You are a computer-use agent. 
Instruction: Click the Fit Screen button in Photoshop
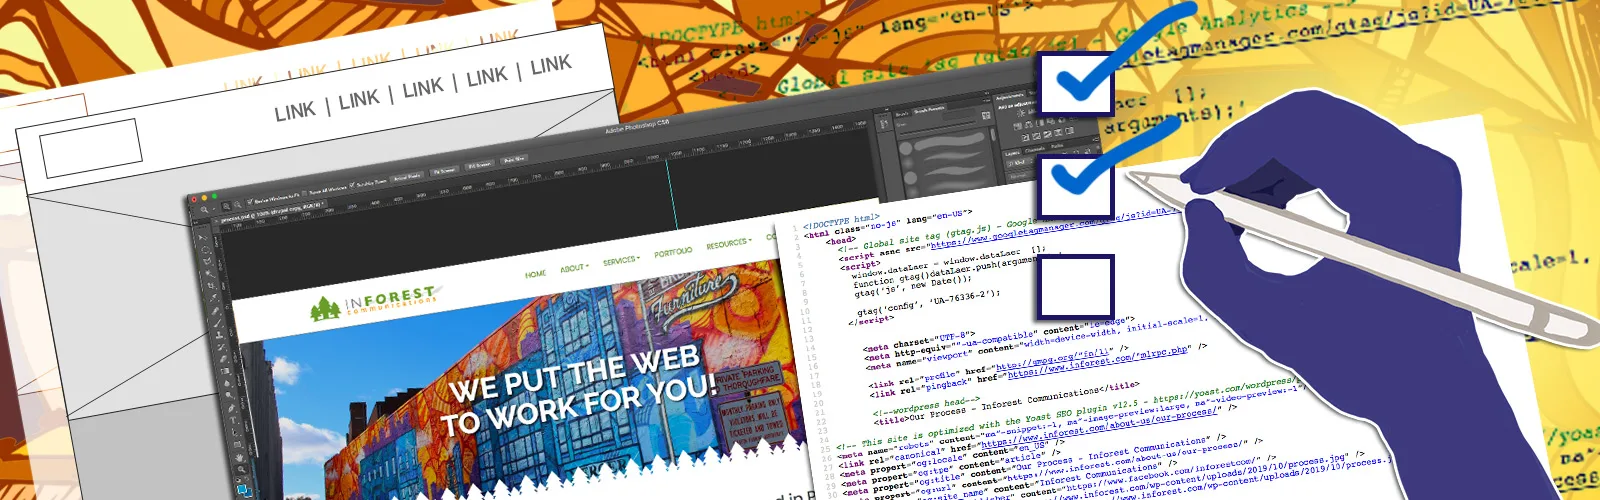(444, 171)
